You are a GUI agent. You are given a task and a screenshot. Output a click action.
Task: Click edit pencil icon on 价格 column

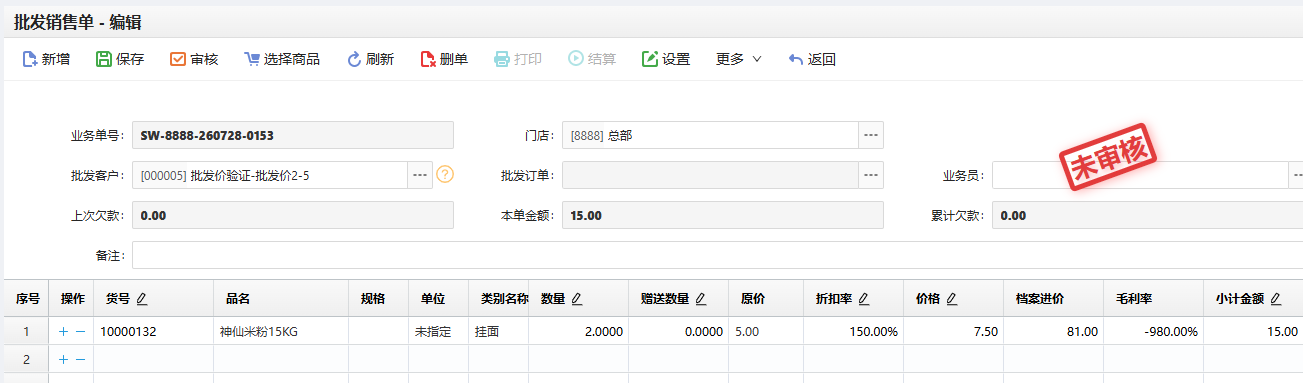pos(952,298)
